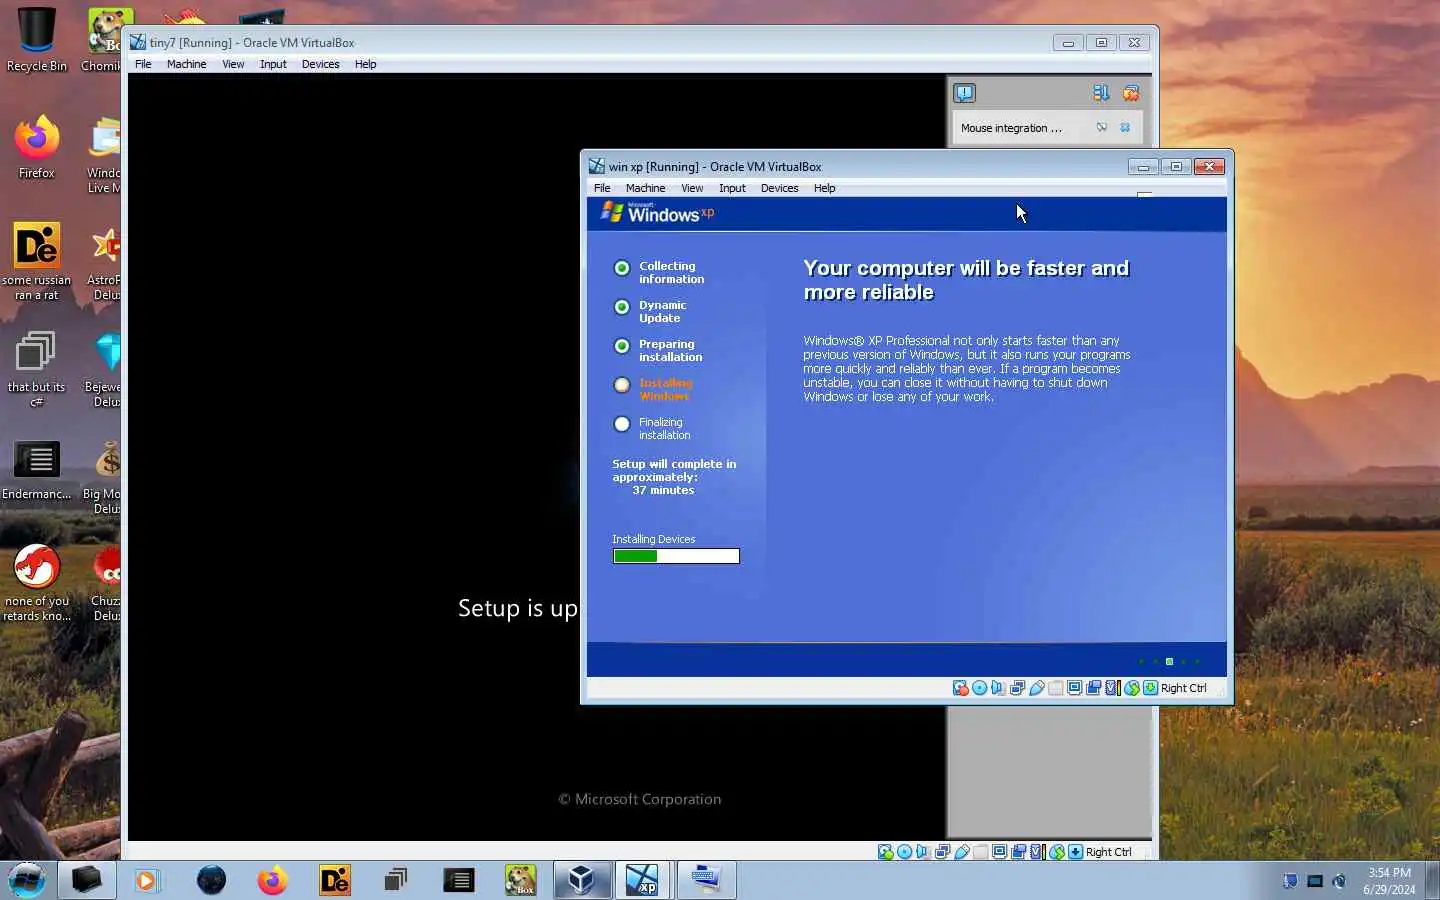Click display icon in tiny7 status bar

tap(999, 852)
